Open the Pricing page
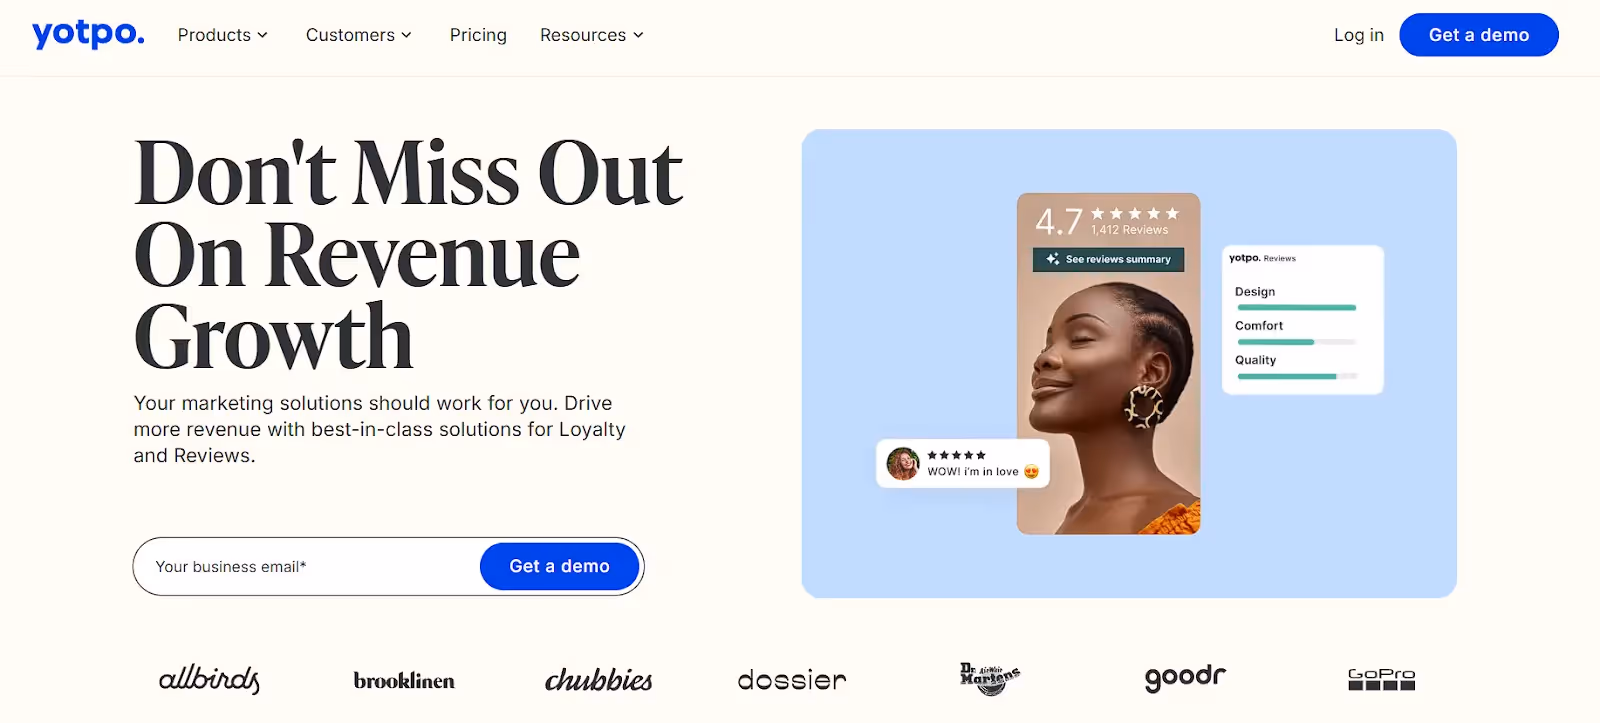1600x723 pixels. click(x=478, y=35)
